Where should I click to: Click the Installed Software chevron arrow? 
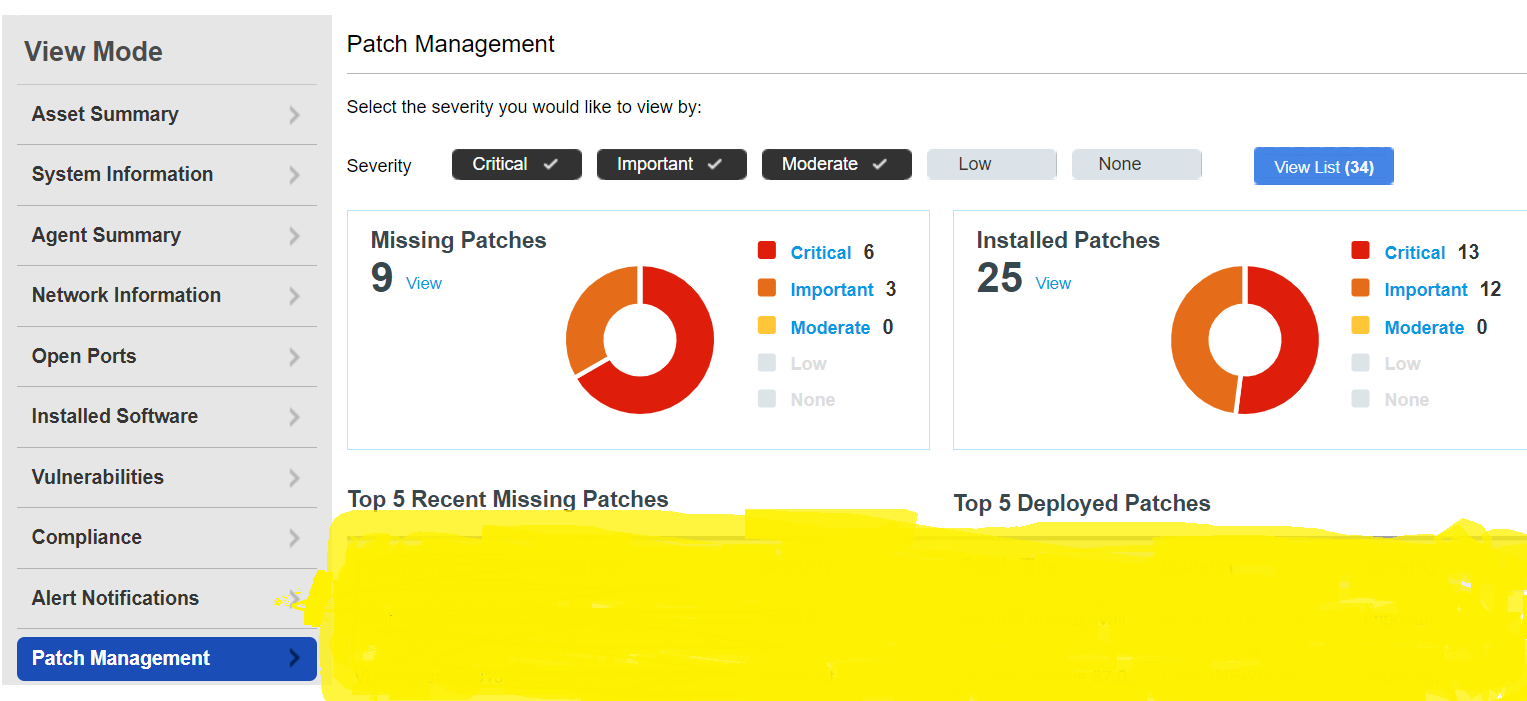(294, 417)
